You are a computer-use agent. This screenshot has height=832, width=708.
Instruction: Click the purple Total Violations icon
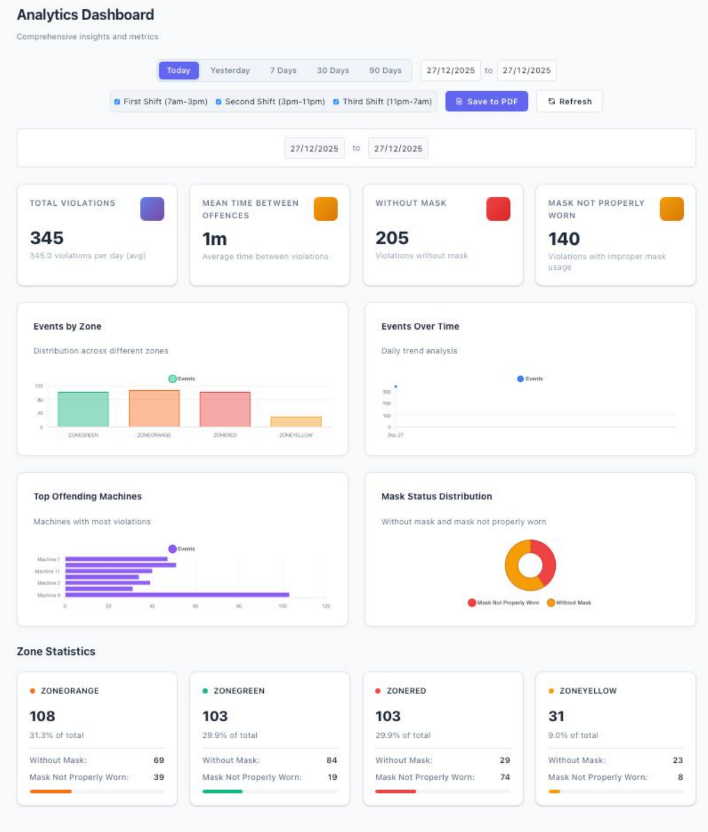[x=152, y=208]
